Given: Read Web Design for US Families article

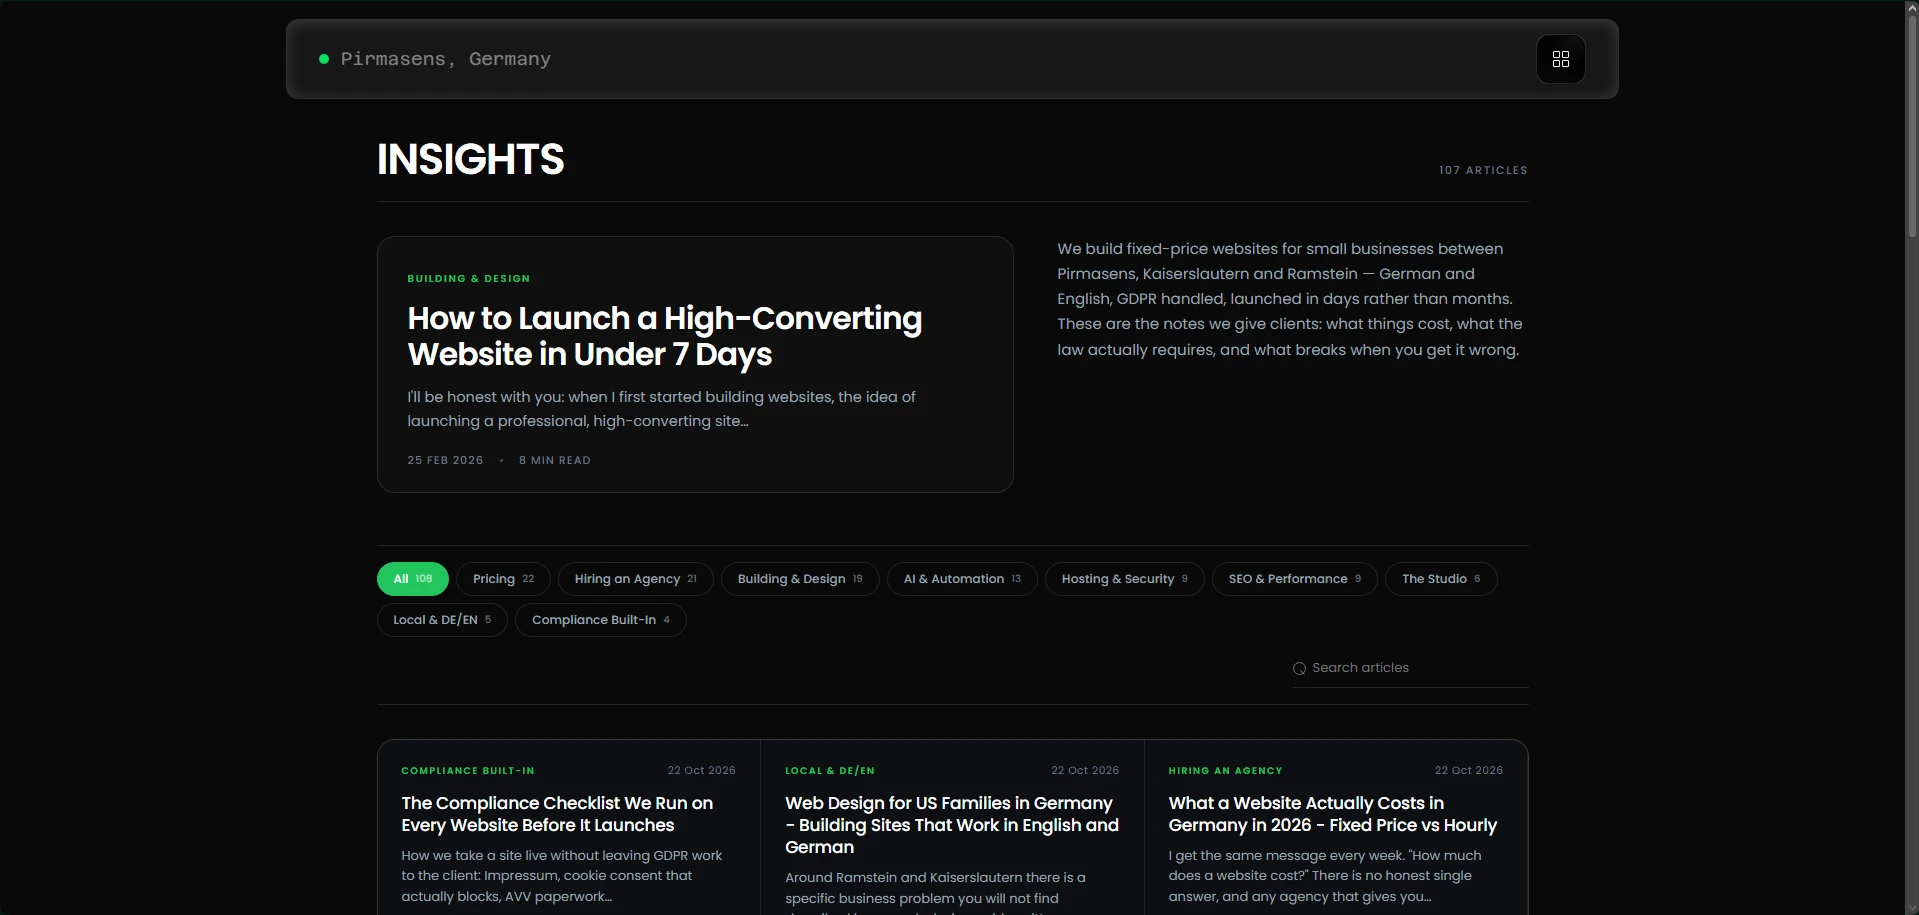Looking at the screenshot, I should [x=951, y=825].
